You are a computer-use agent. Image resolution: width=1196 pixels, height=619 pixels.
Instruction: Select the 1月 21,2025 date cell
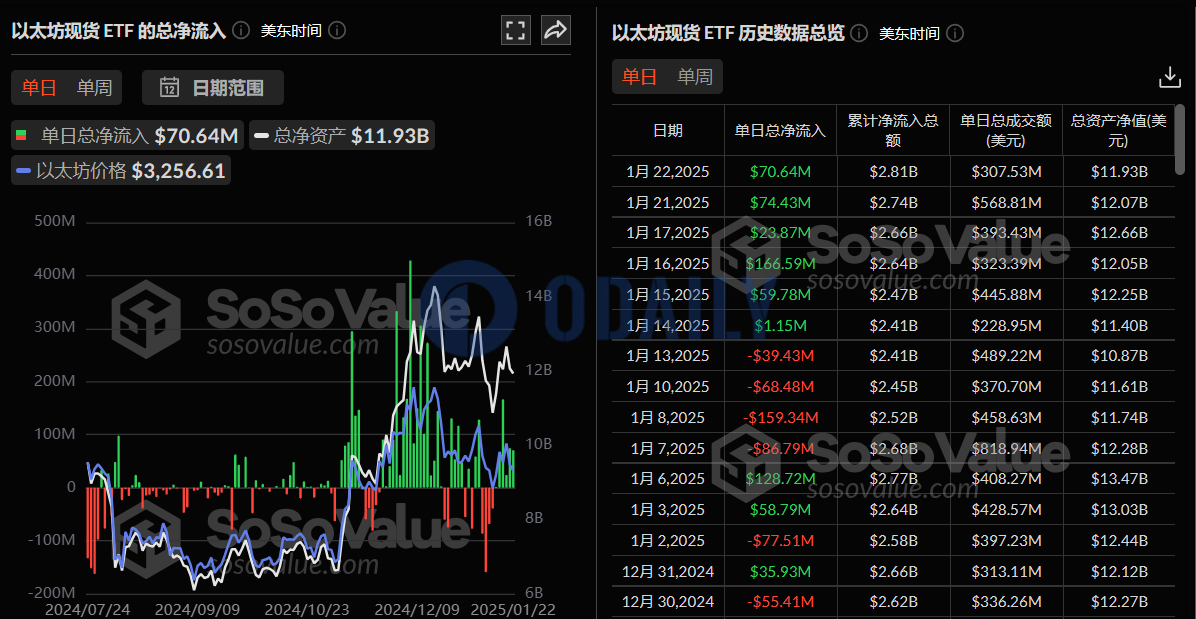pyautogui.click(x=668, y=203)
